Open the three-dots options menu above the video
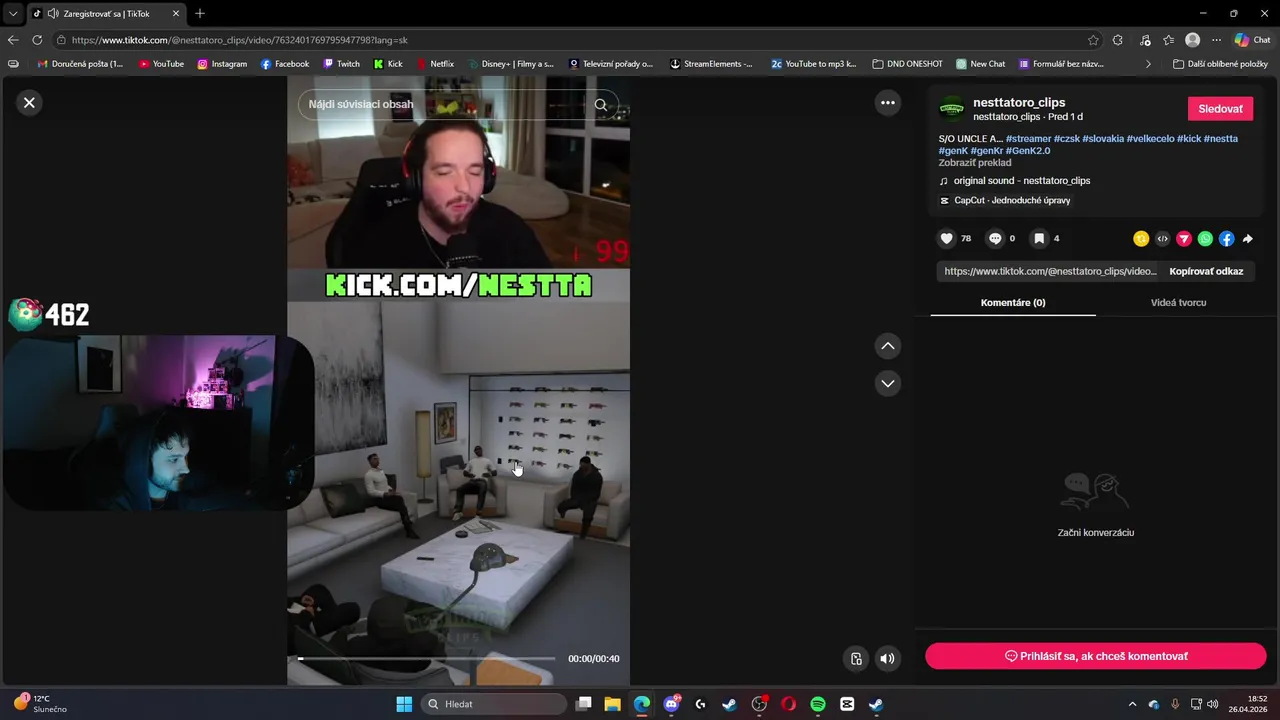 pyautogui.click(x=887, y=102)
